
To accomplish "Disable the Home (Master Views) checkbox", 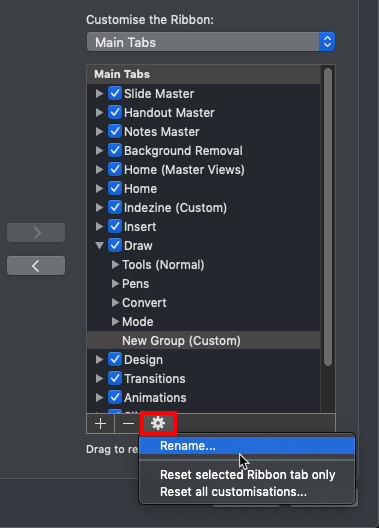I will pos(115,169).
